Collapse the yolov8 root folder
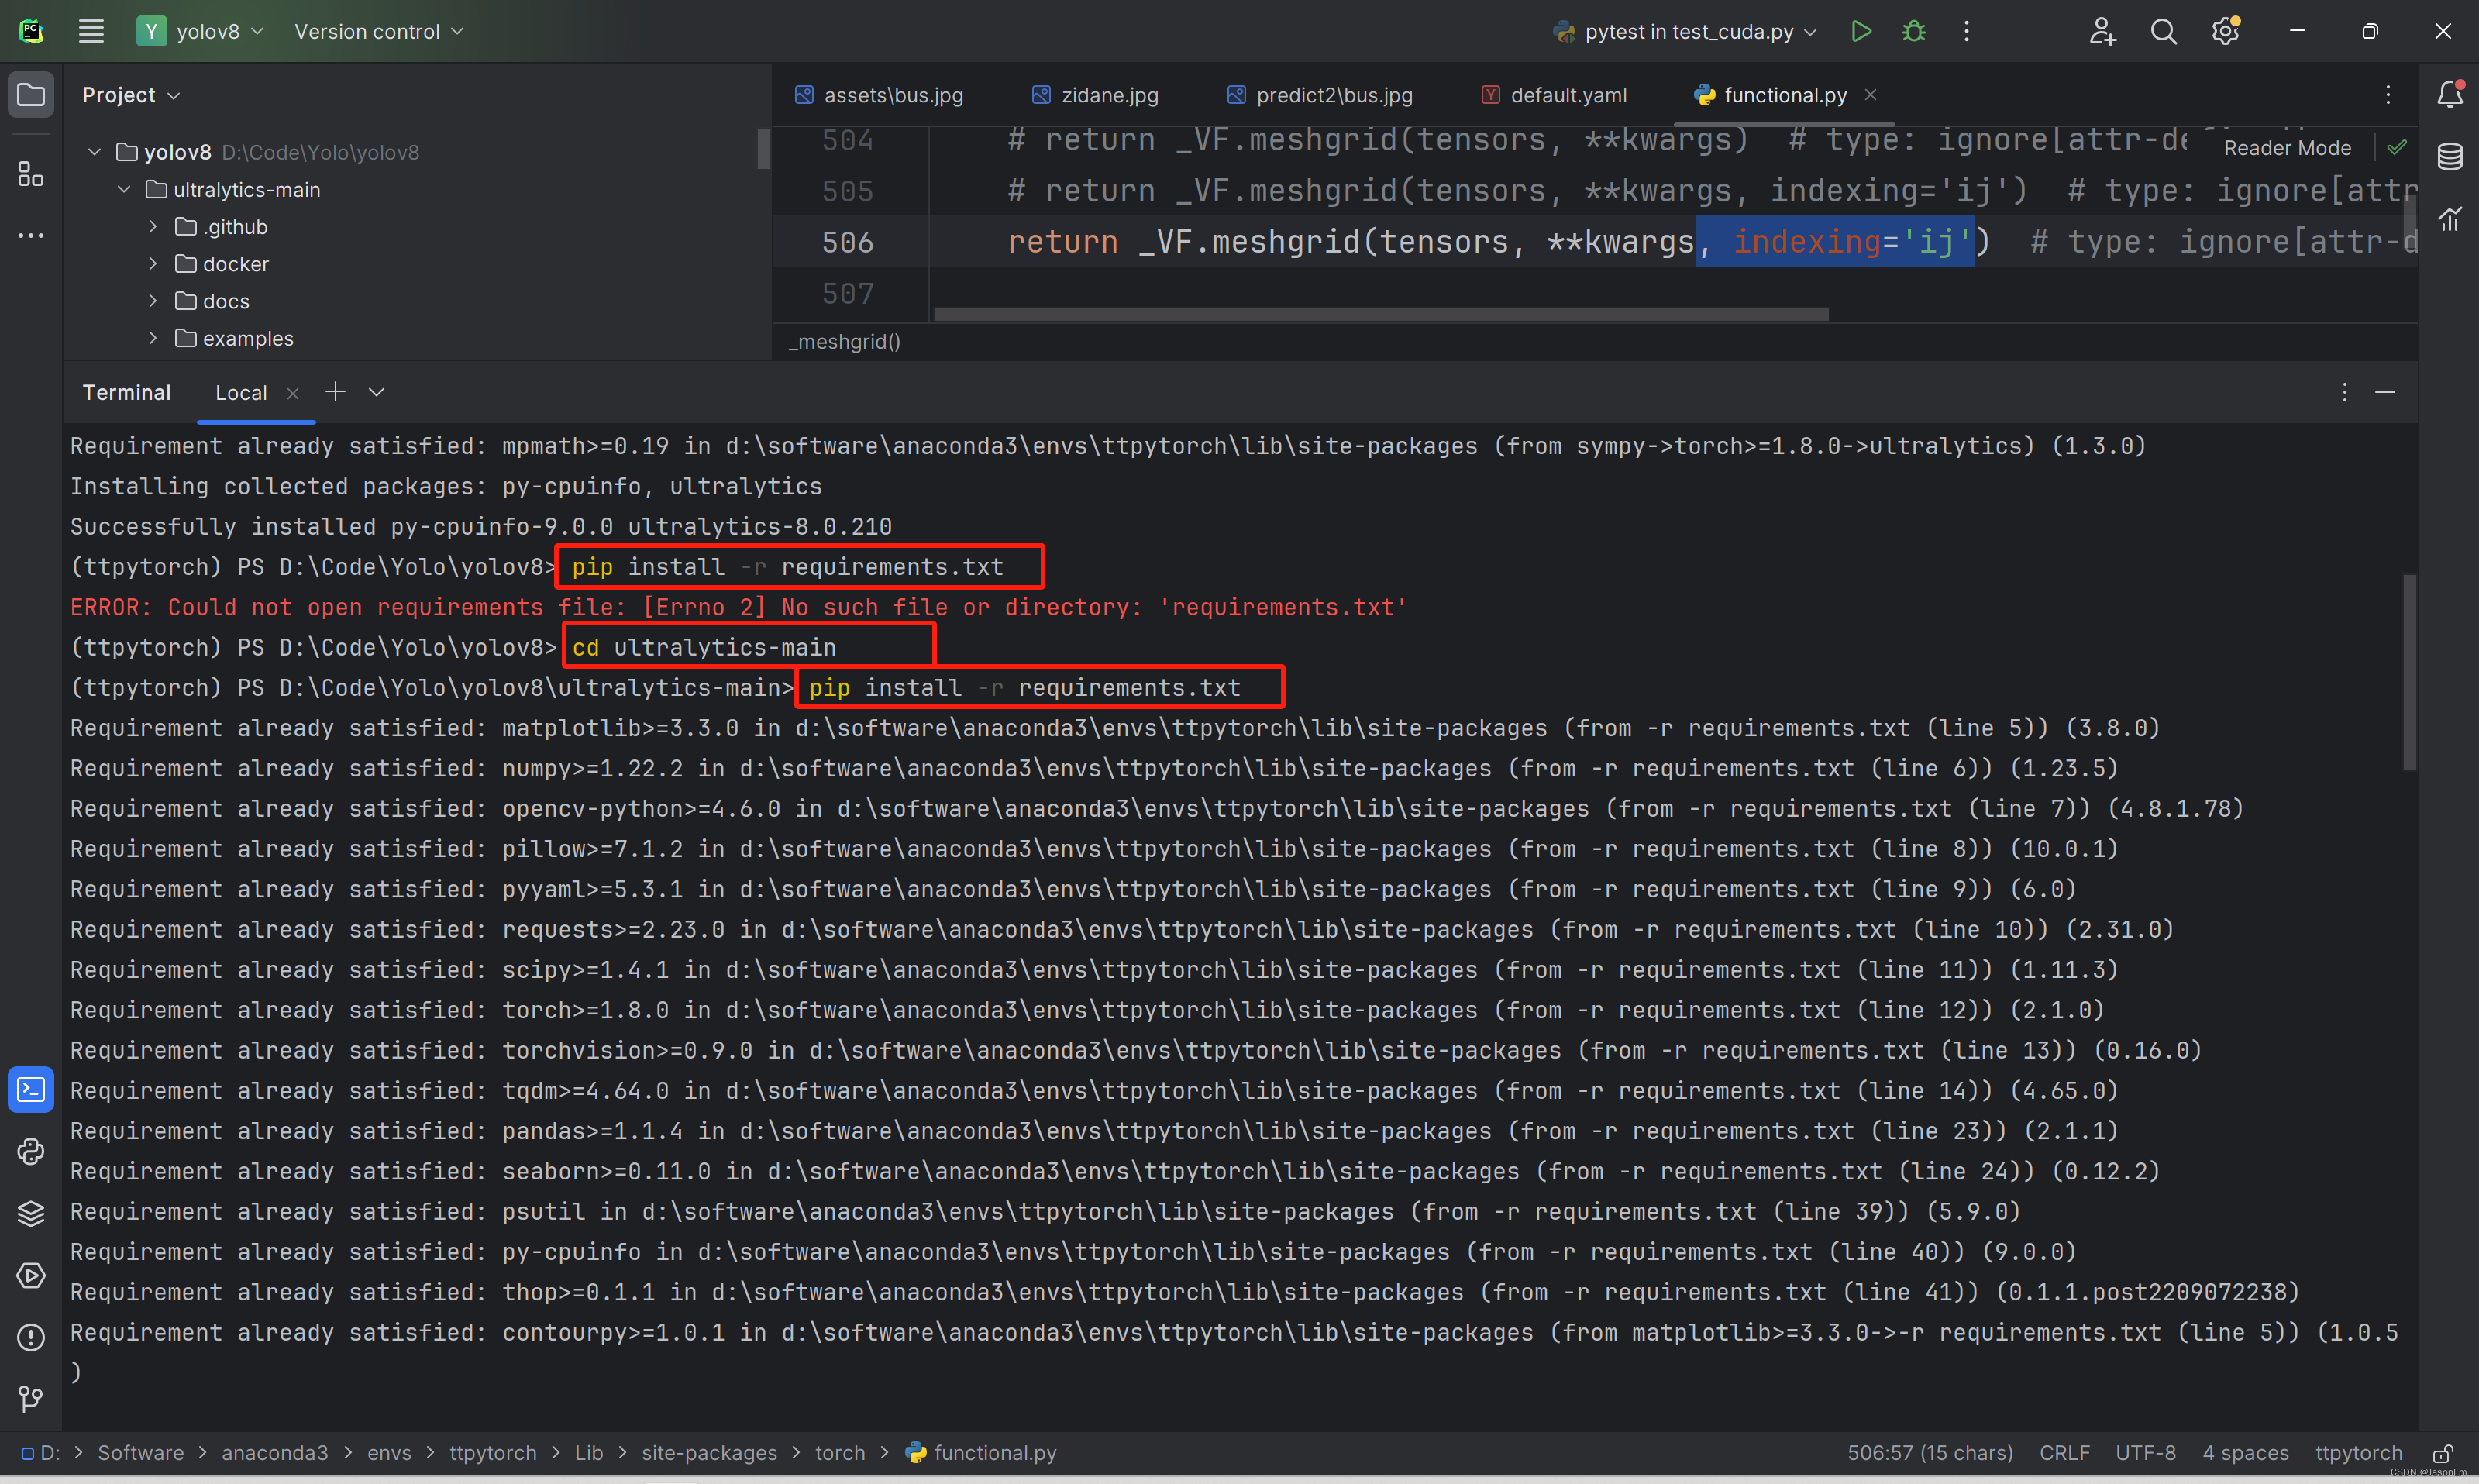2479x1484 pixels. [x=94, y=152]
